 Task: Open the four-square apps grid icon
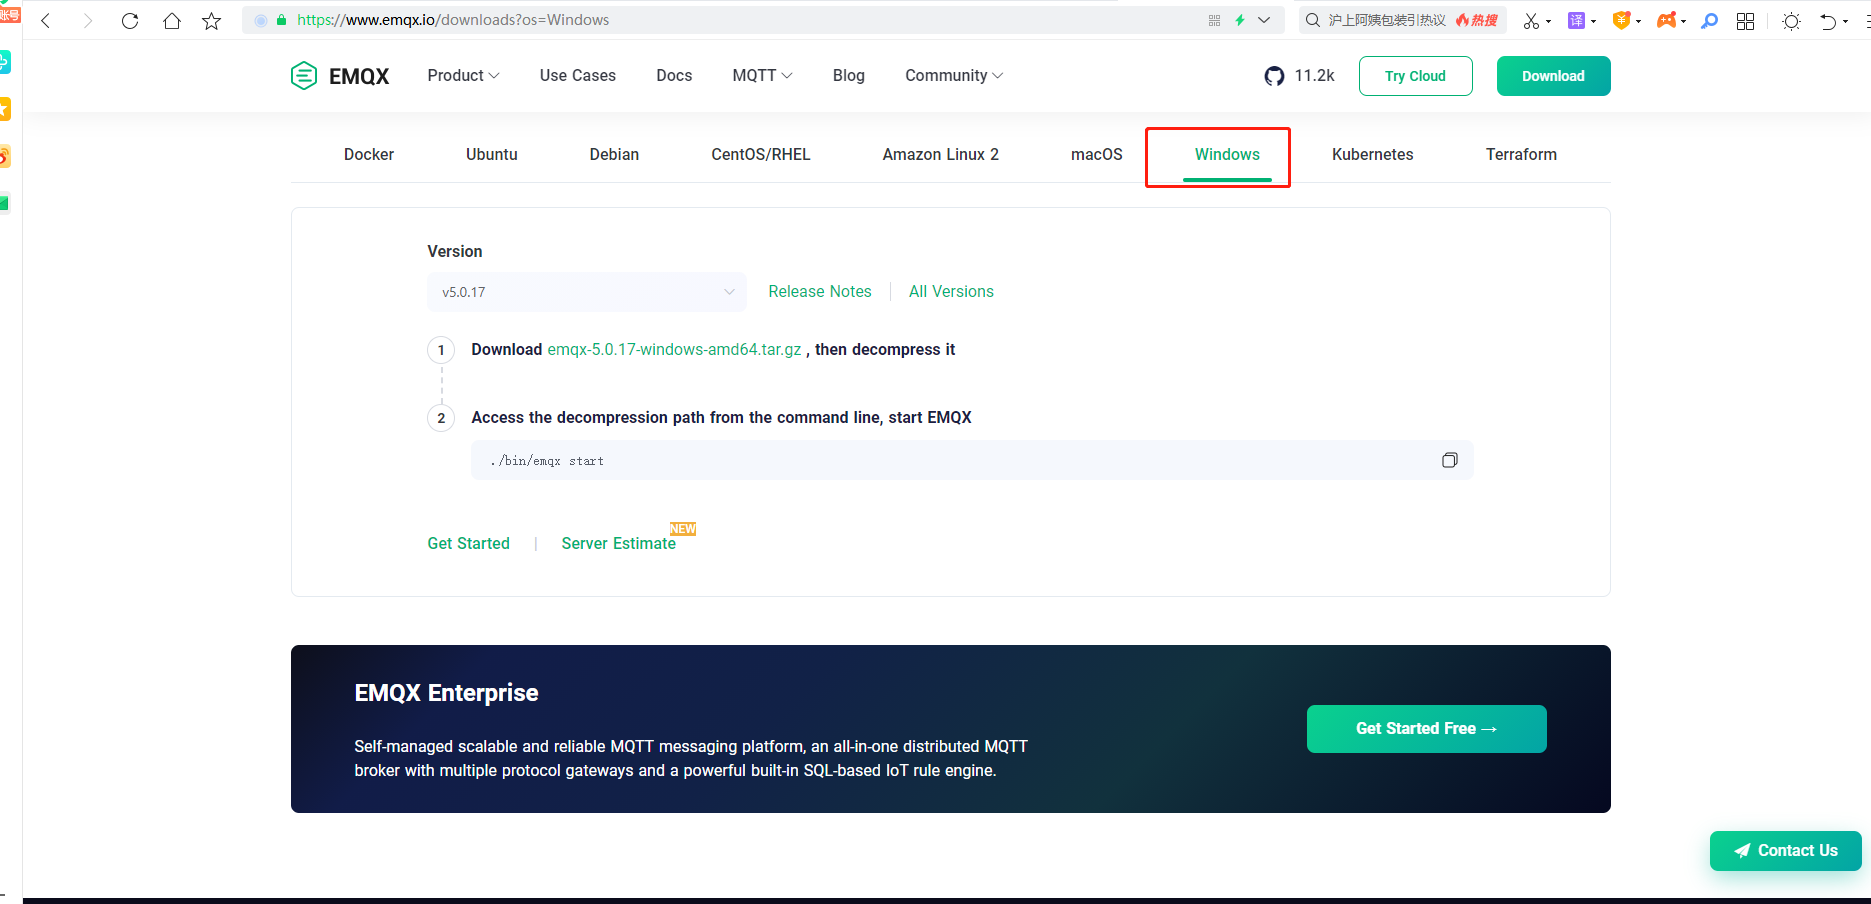coord(1746,21)
